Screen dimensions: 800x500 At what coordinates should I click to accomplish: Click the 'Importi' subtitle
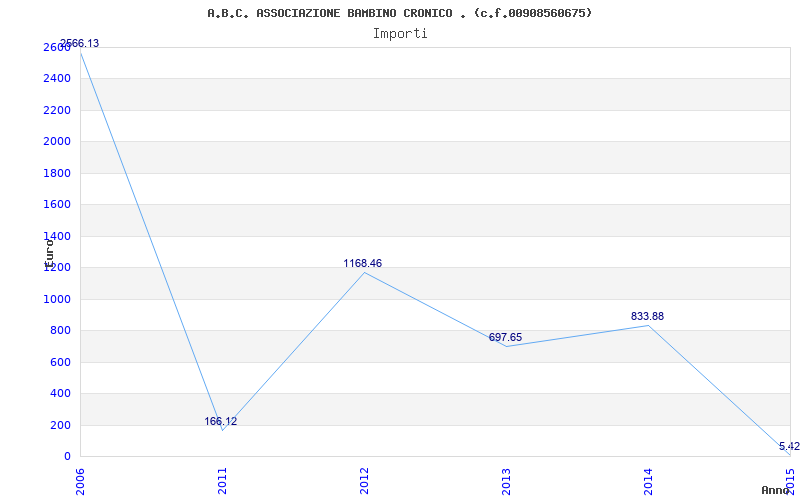pos(400,34)
